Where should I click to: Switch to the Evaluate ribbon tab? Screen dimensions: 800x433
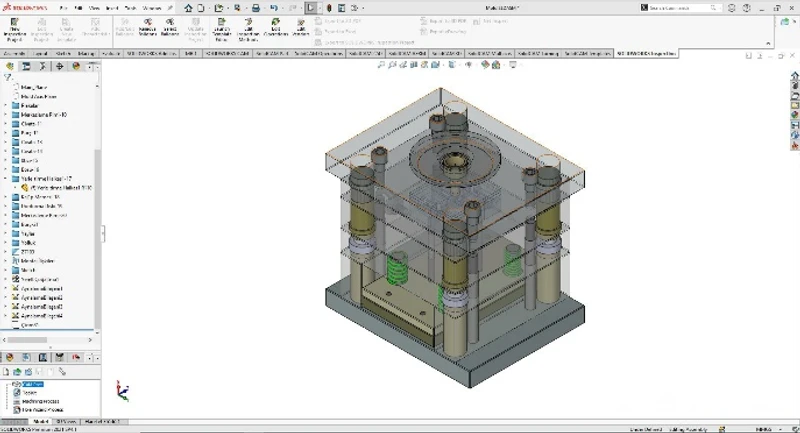tap(111, 53)
